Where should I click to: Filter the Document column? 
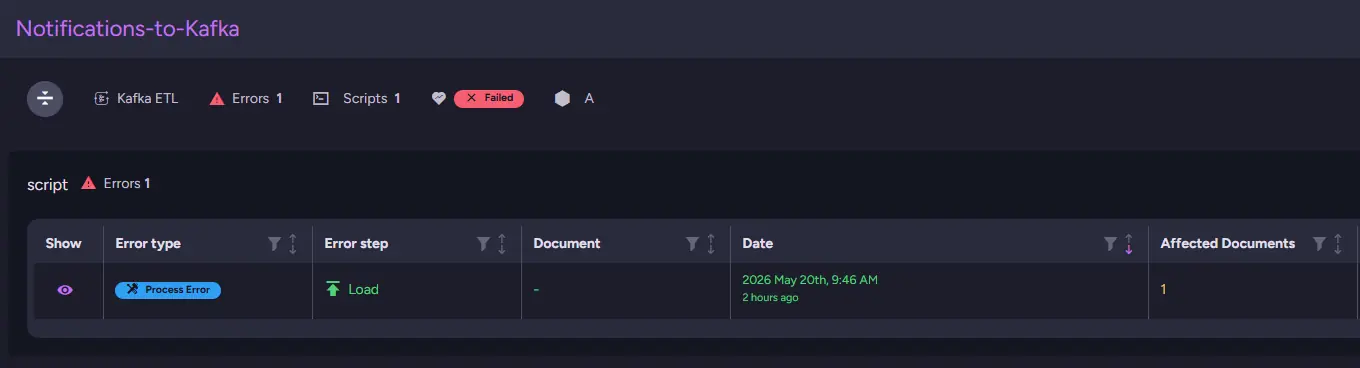(x=693, y=243)
